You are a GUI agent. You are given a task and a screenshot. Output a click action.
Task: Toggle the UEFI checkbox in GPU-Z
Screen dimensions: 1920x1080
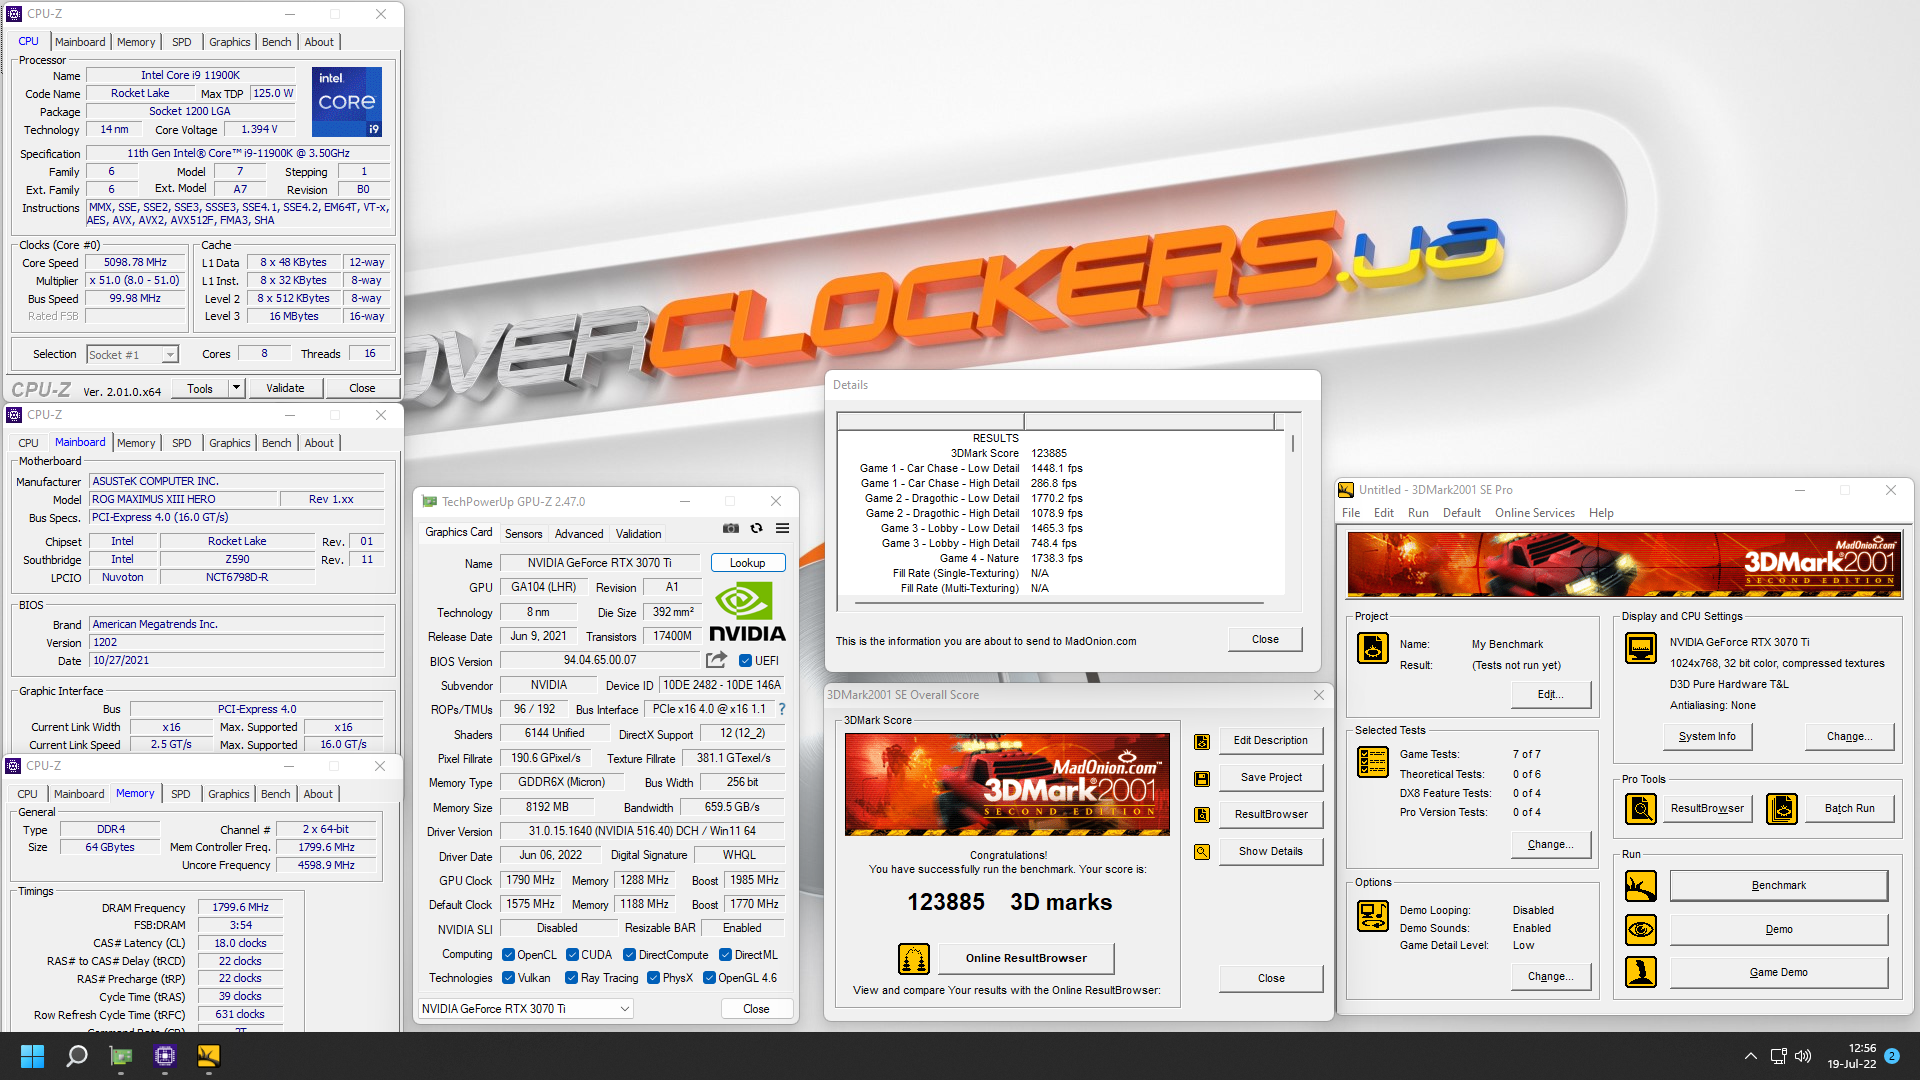pos(745,661)
